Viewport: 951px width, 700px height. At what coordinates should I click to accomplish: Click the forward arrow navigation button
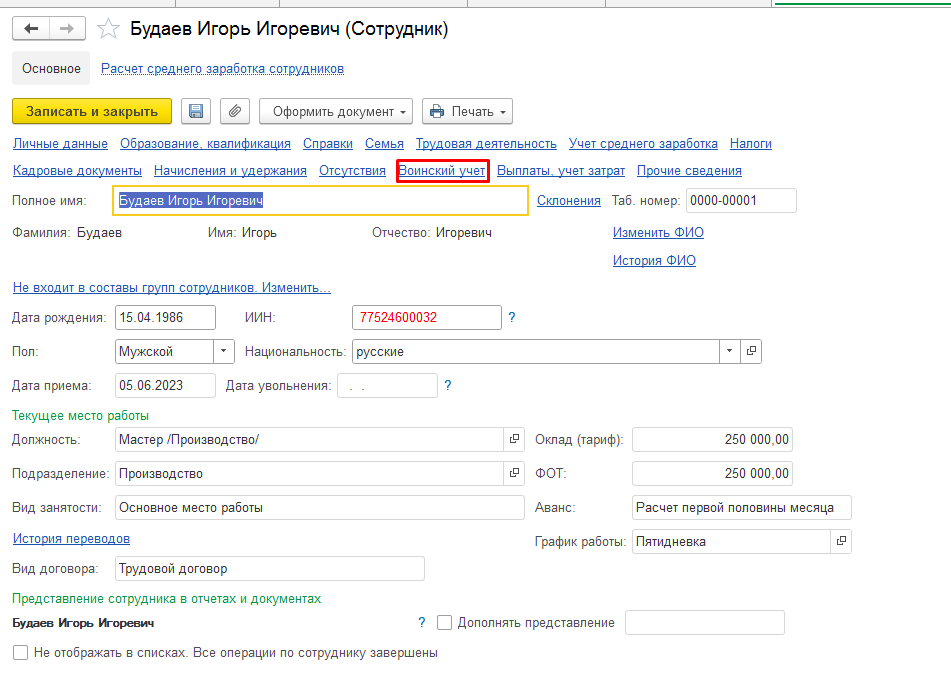click(x=67, y=29)
